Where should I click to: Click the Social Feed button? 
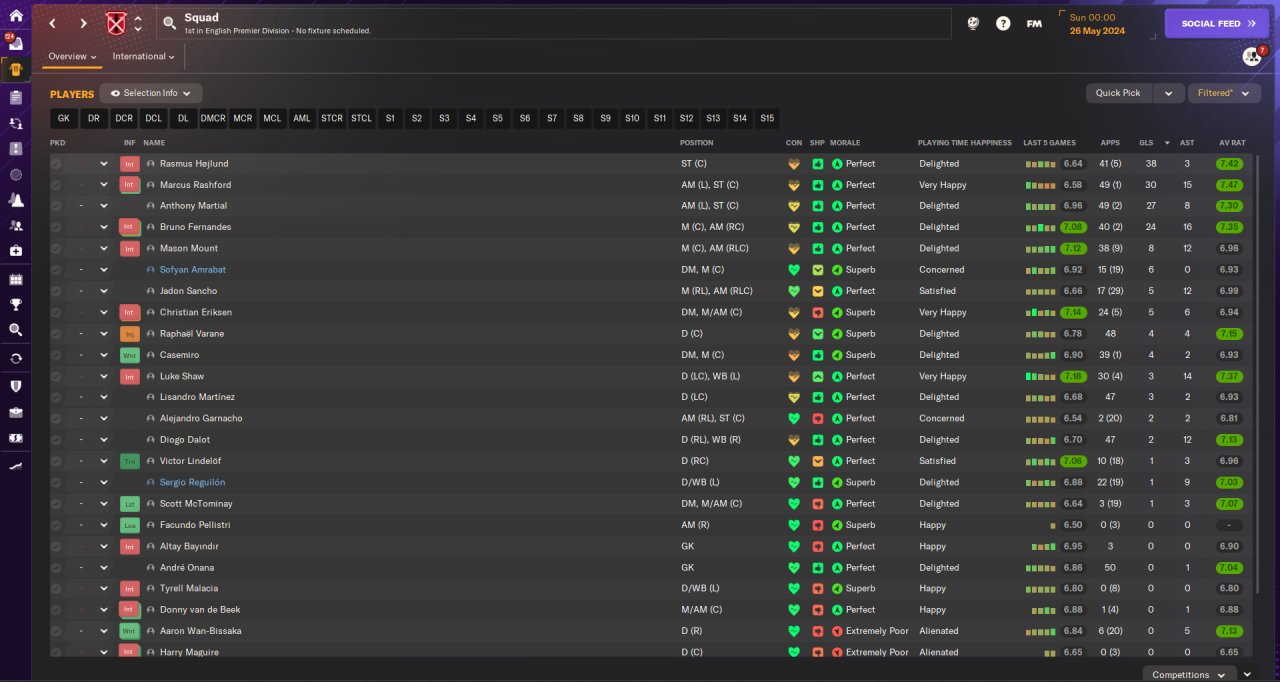1217,24
